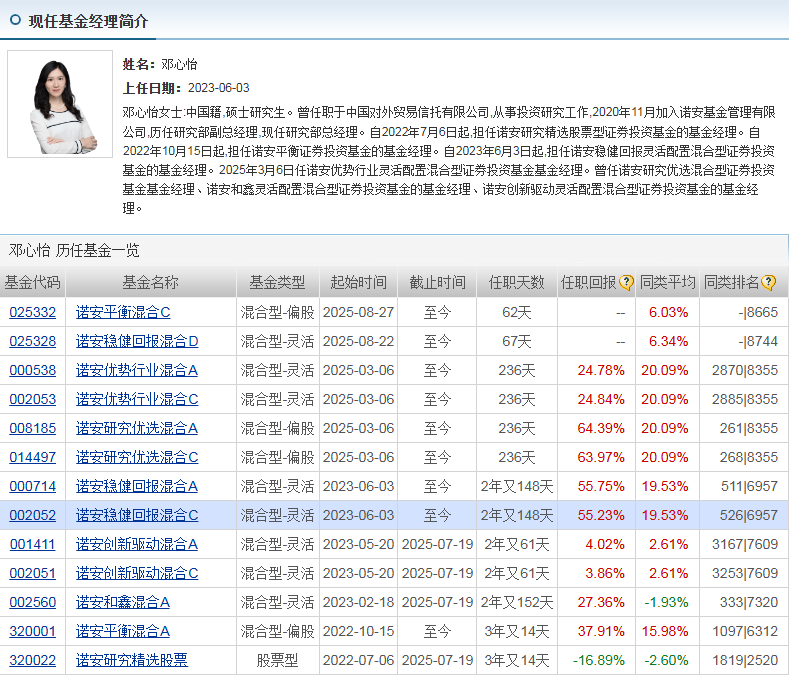
Task: Click the 同类平均 column header
Action: [667, 282]
